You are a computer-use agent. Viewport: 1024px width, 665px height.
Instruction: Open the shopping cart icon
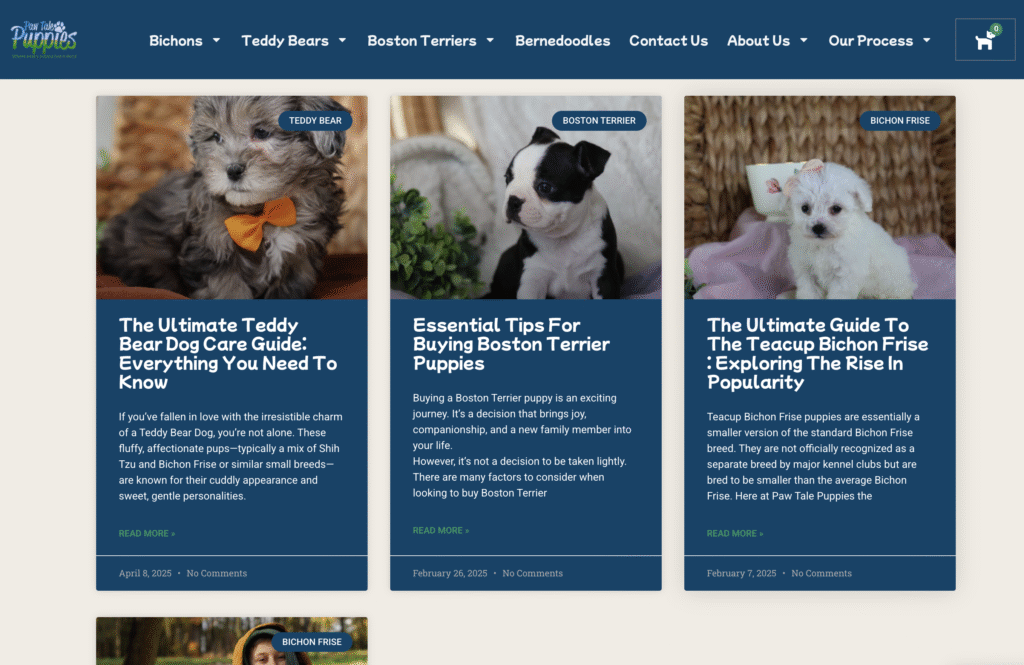985,40
